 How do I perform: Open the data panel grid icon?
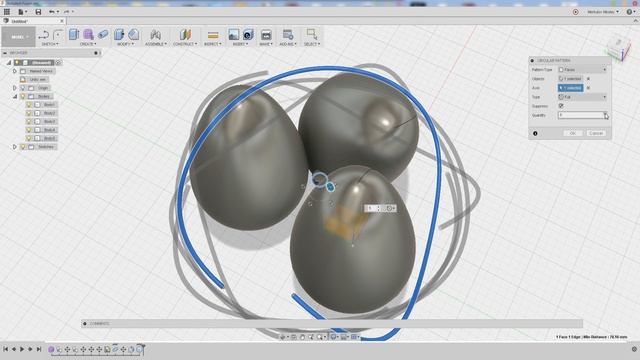click(x=7, y=12)
